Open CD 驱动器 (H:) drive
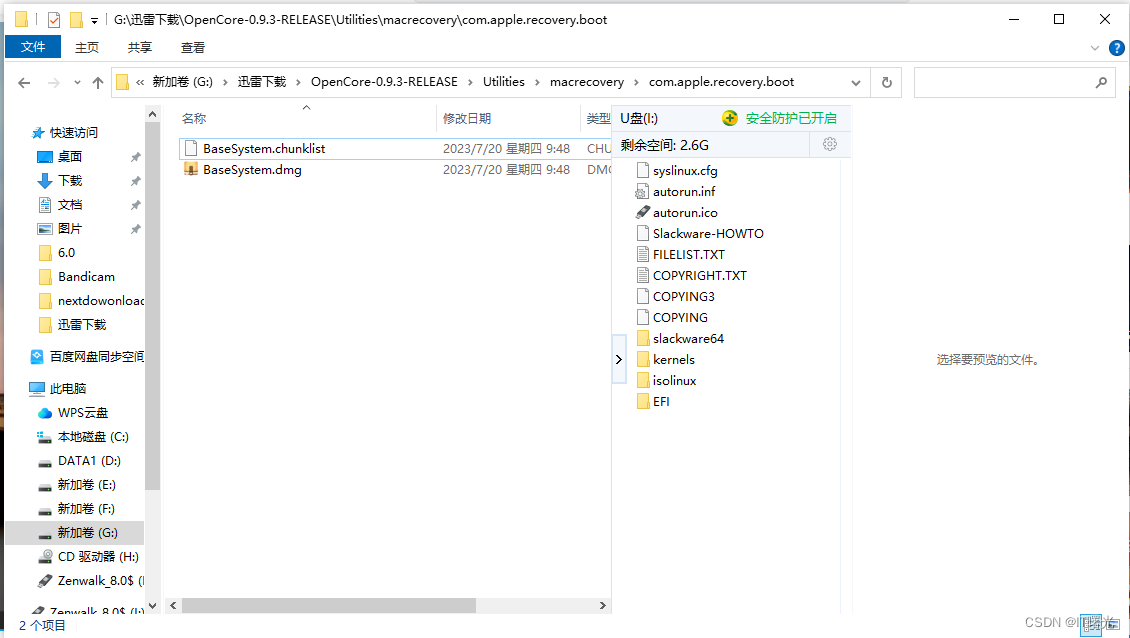Screen dimensions: 1130x638 98,557
